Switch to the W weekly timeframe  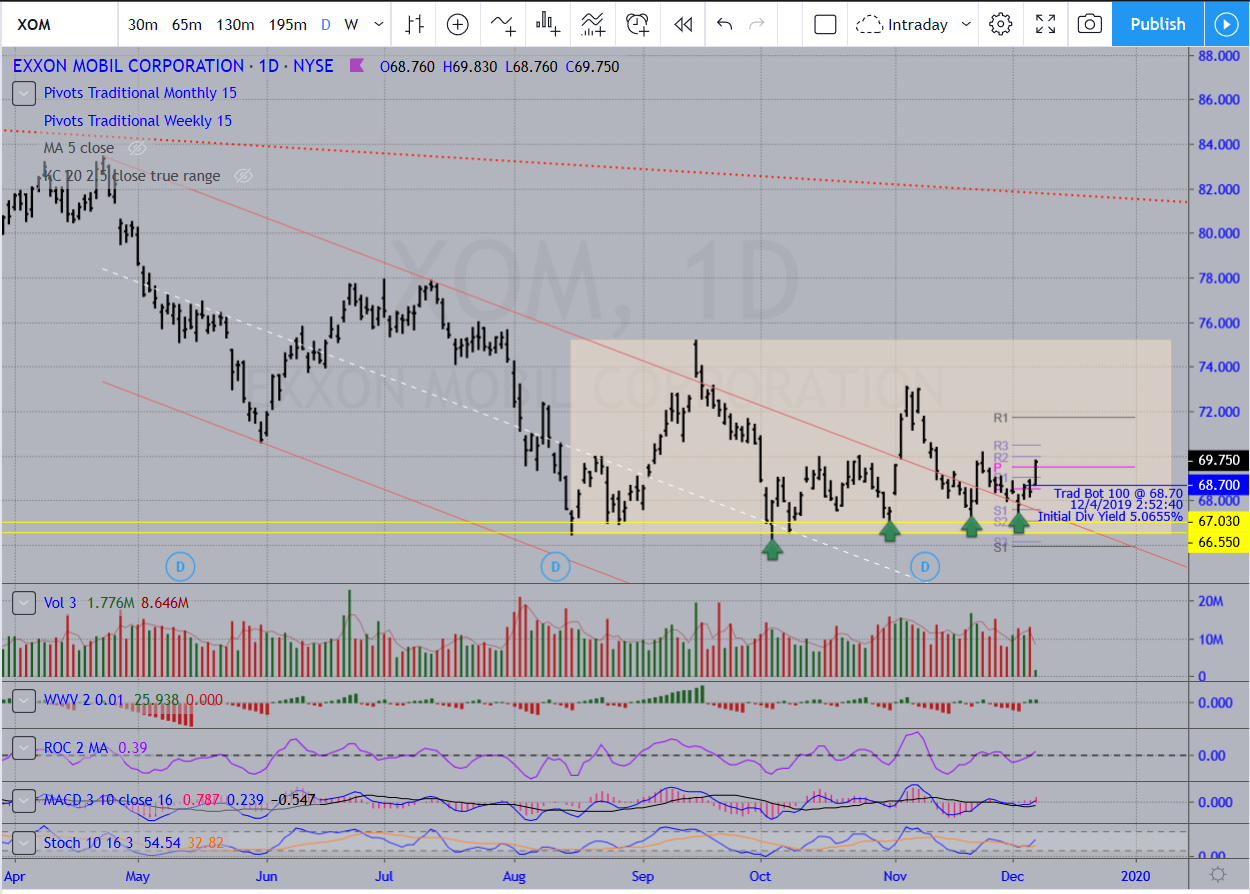pyautogui.click(x=351, y=24)
